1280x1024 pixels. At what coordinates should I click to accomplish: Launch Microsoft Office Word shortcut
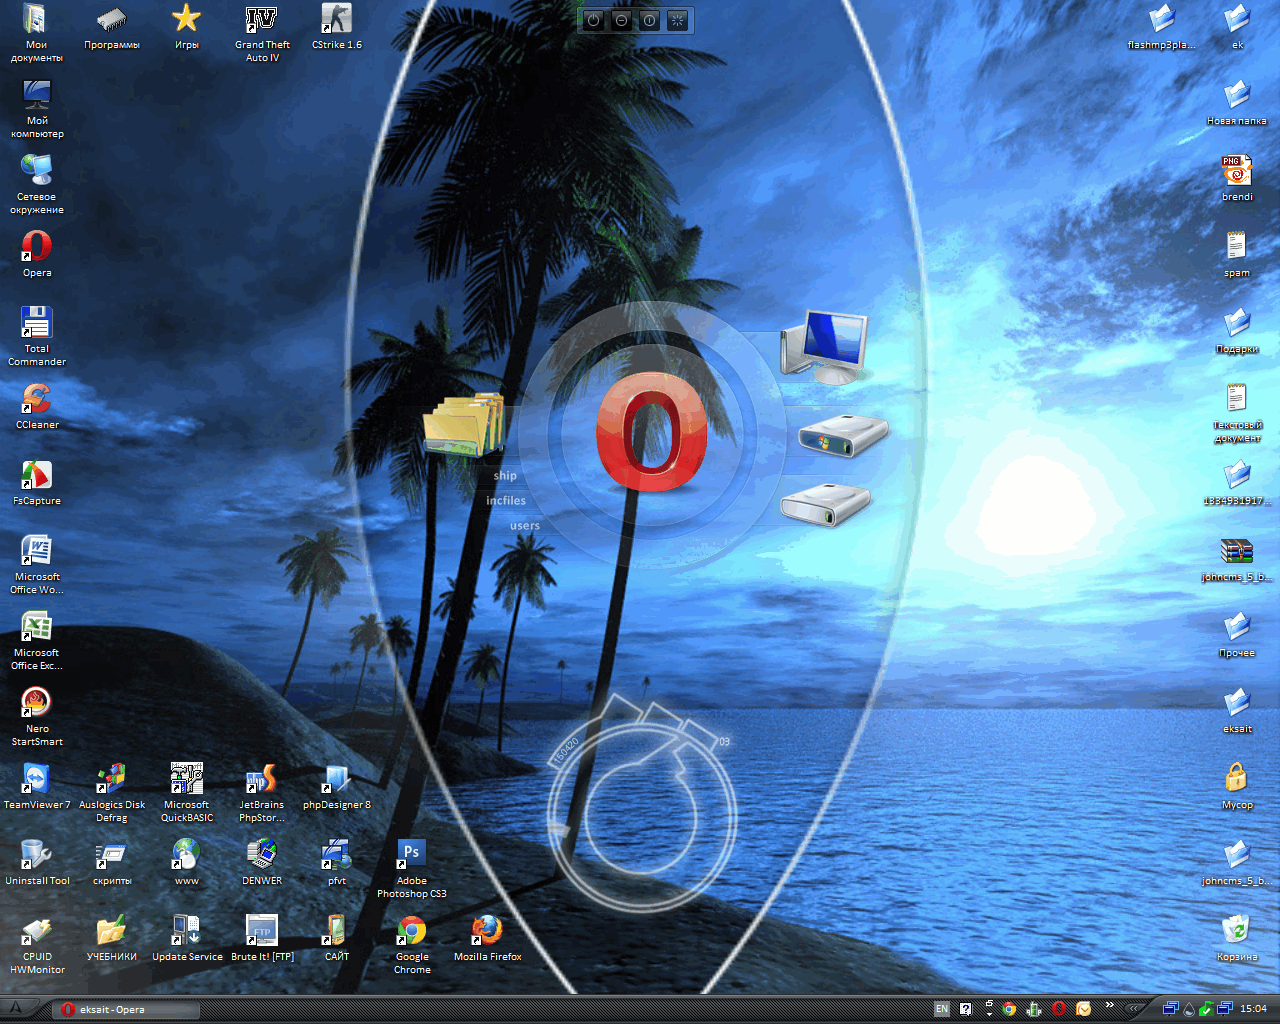click(x=37, y=564)
